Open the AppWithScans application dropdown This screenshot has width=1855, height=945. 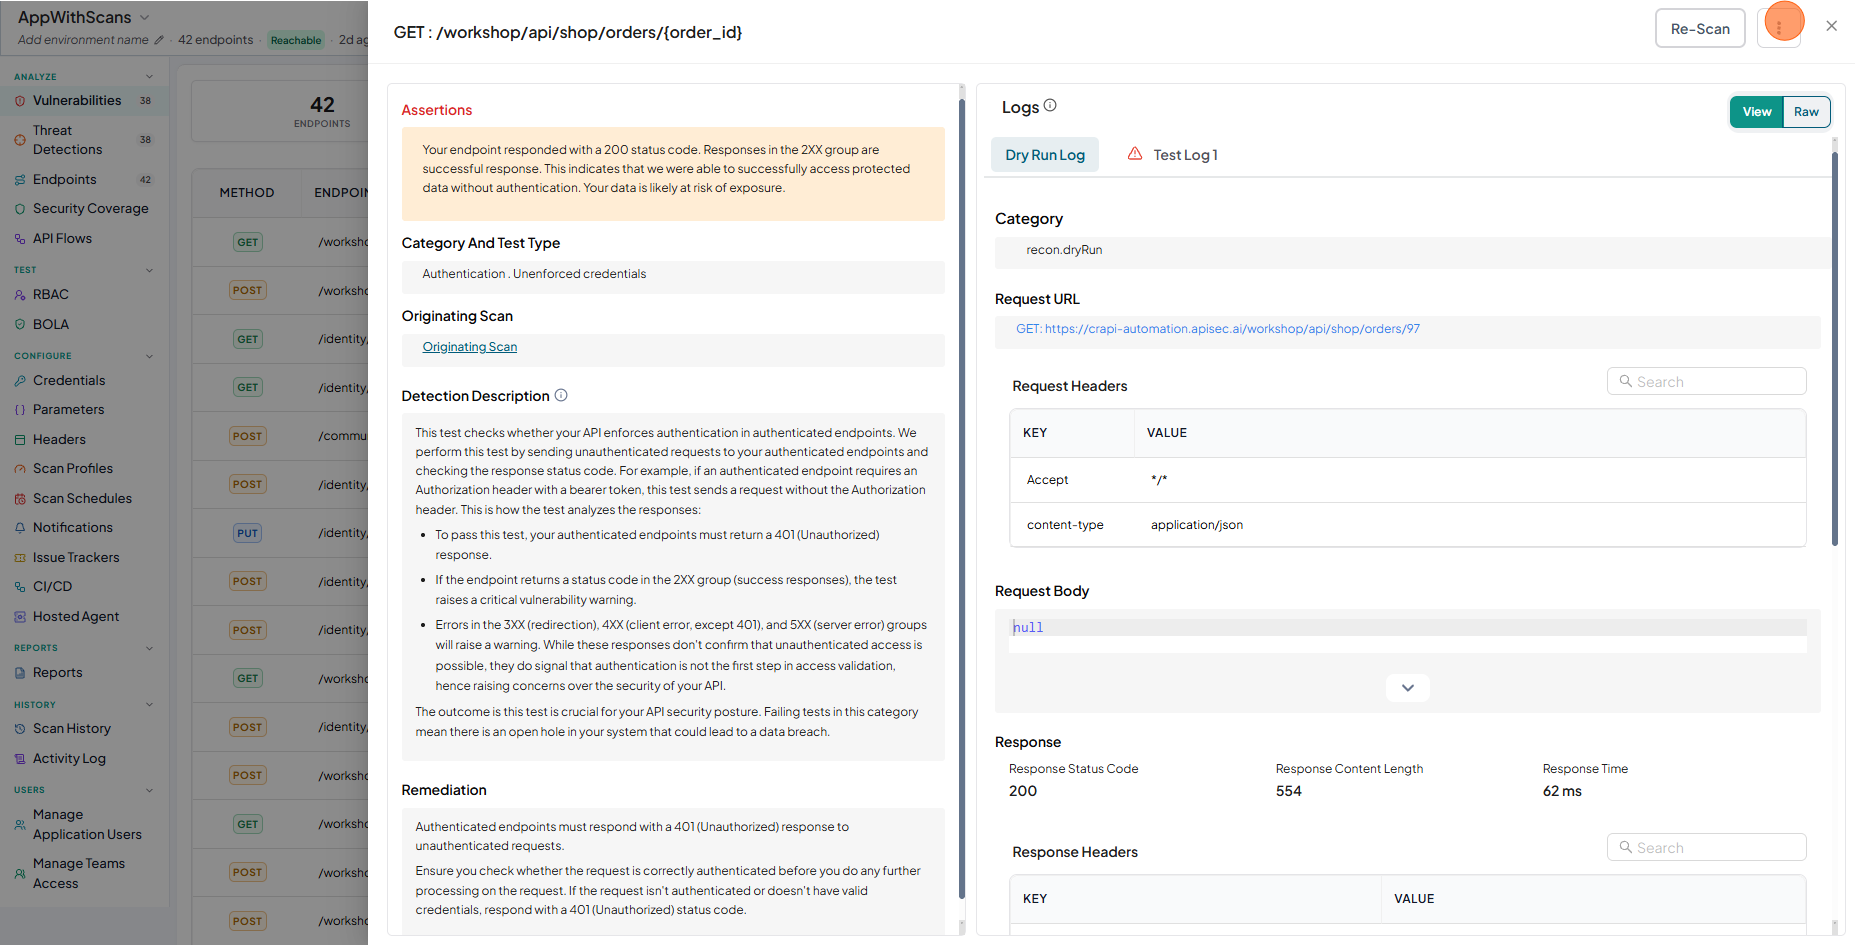click(x=144, y=17)
